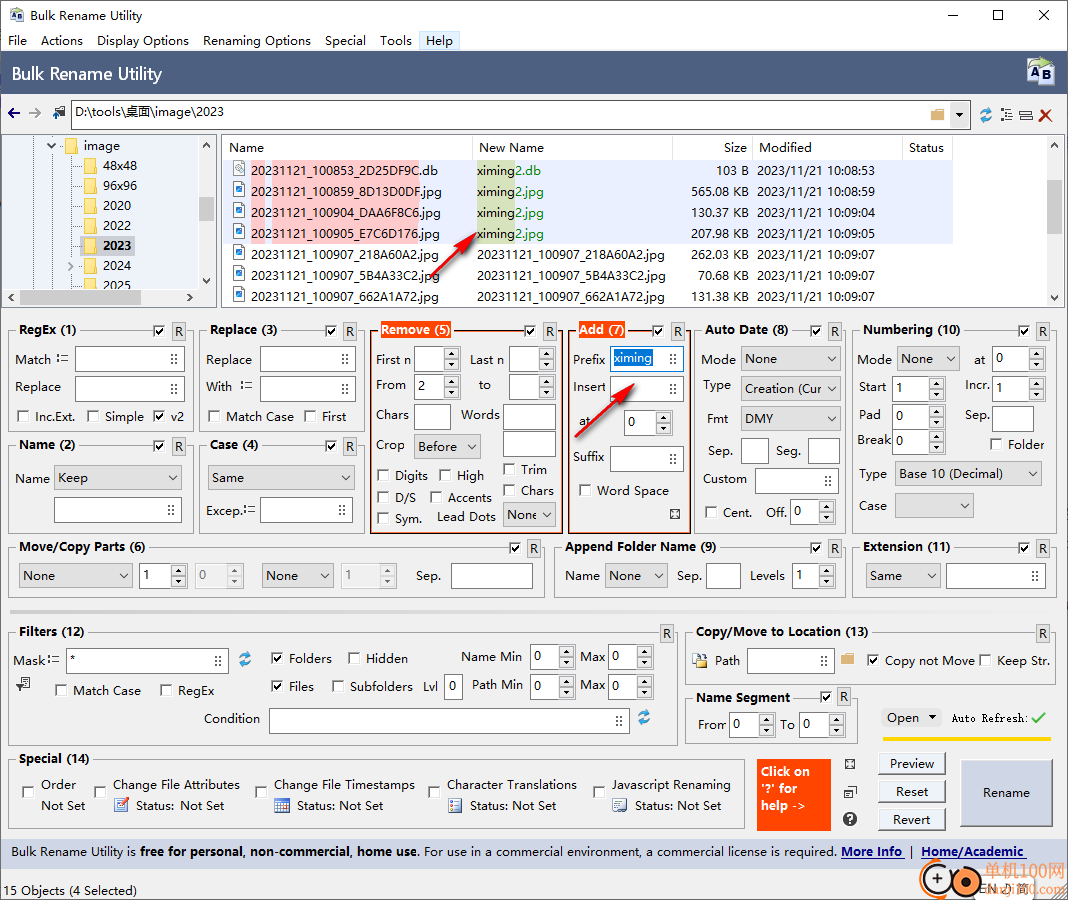1068x900 pixels.
Task: Click the Javascript Renaming icon
Action: coord(619,805)
